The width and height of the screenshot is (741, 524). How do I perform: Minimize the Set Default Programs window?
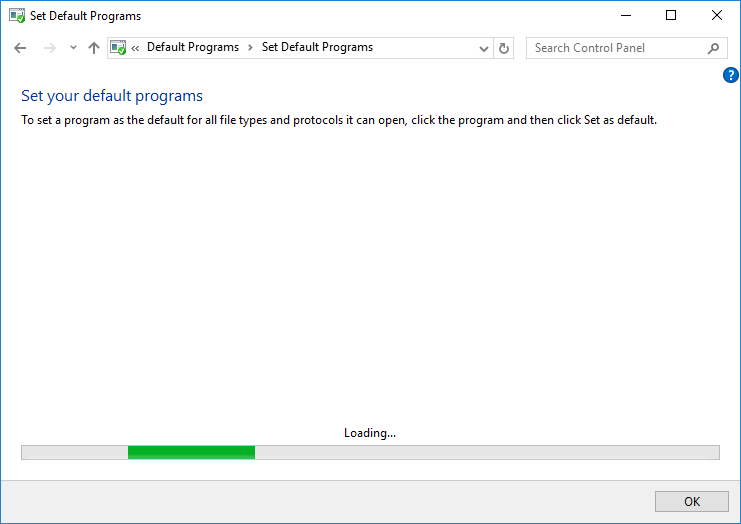[625, 15]
